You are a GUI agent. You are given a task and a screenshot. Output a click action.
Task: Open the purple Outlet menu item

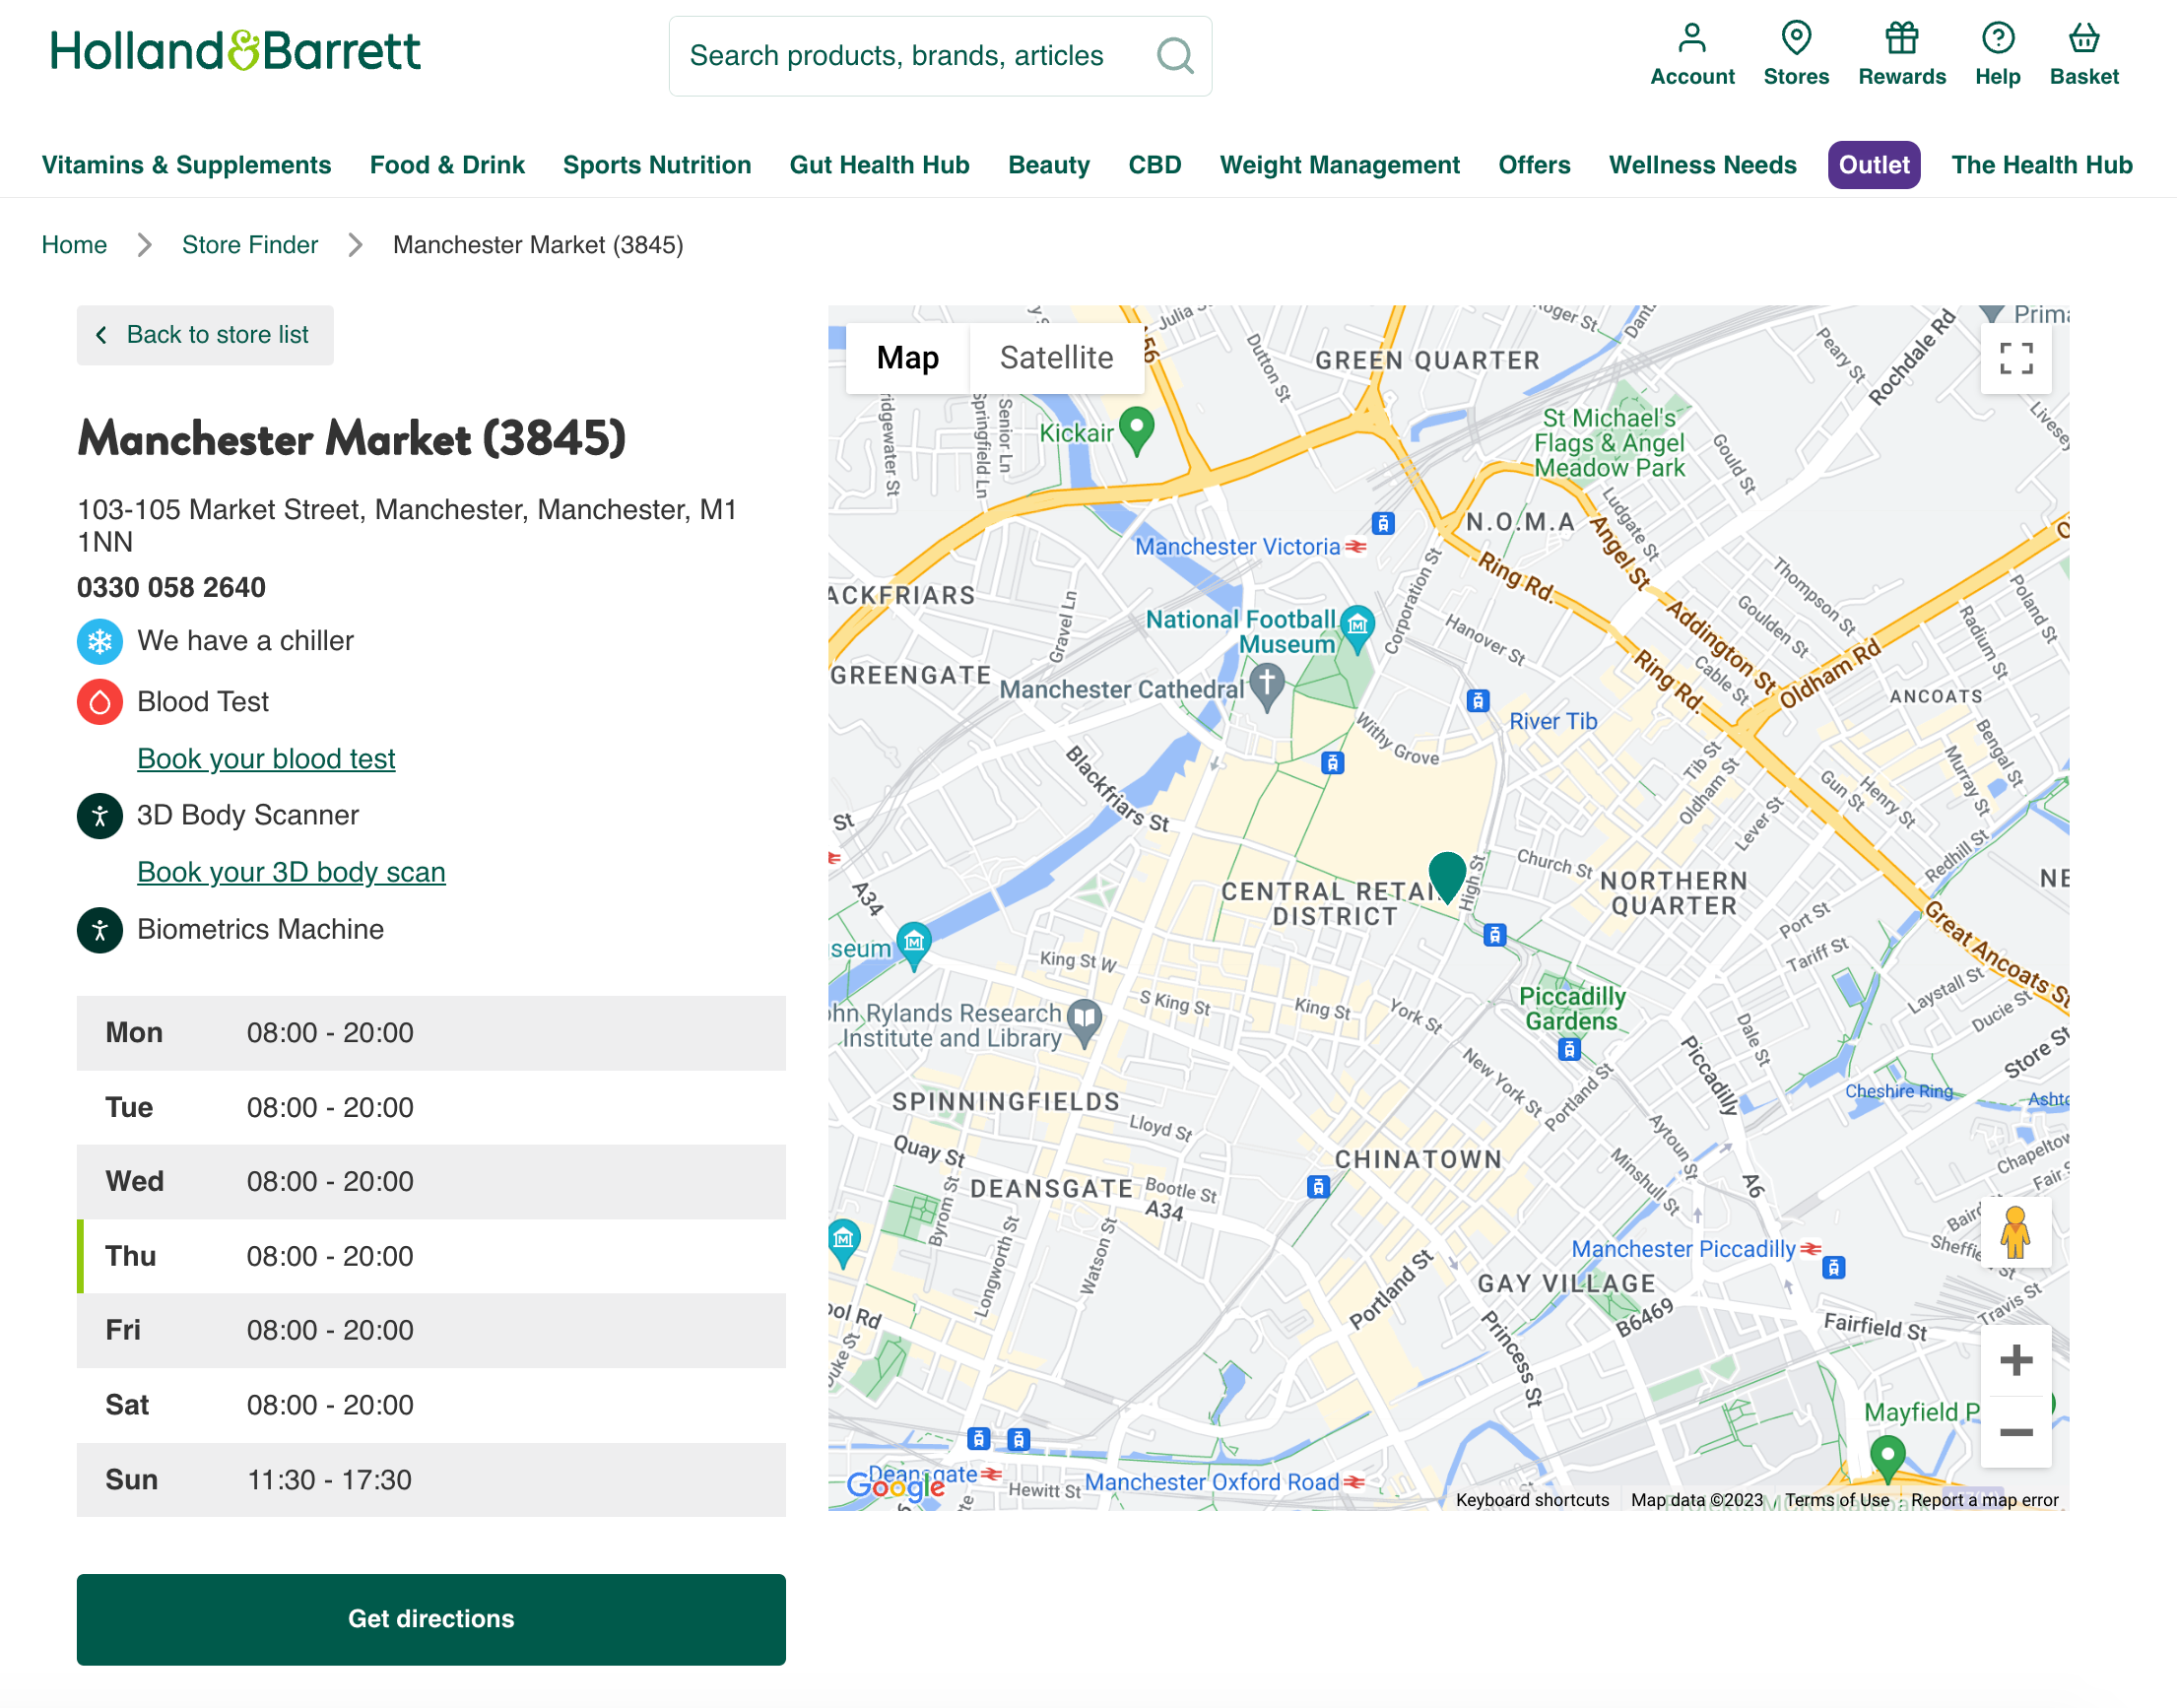(x=1873, y=165)
